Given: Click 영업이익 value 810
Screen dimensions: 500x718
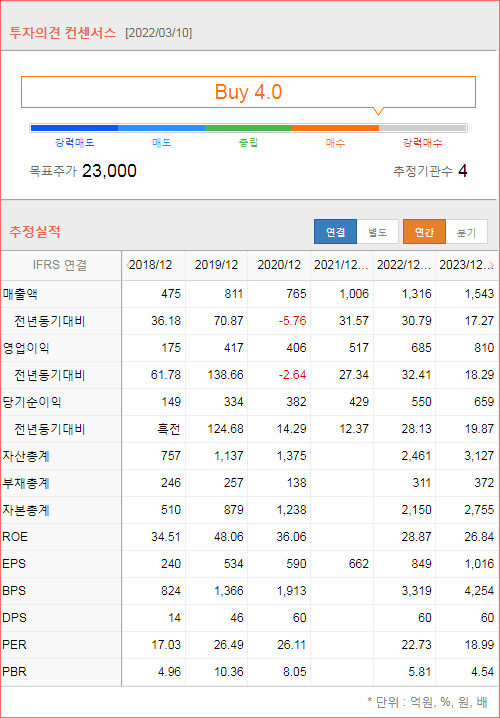Looking at the screenshot, I should click(x=484, y=348).
